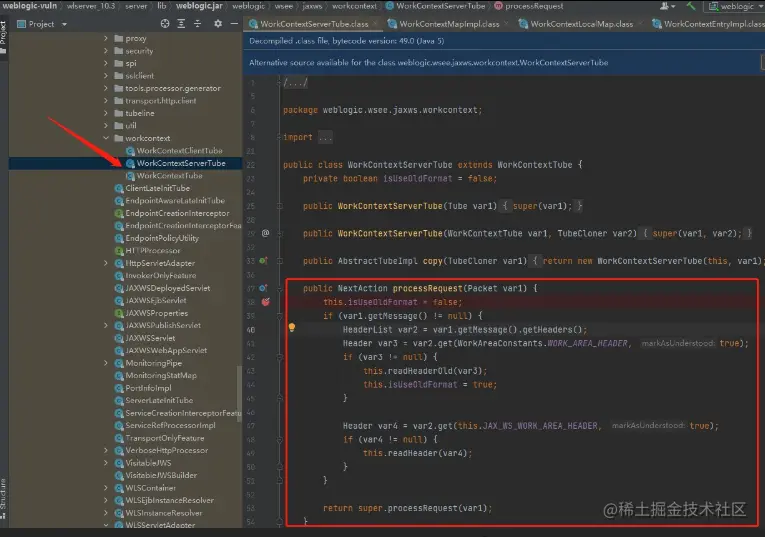Open the Structure tool window tab

[3, 497]
